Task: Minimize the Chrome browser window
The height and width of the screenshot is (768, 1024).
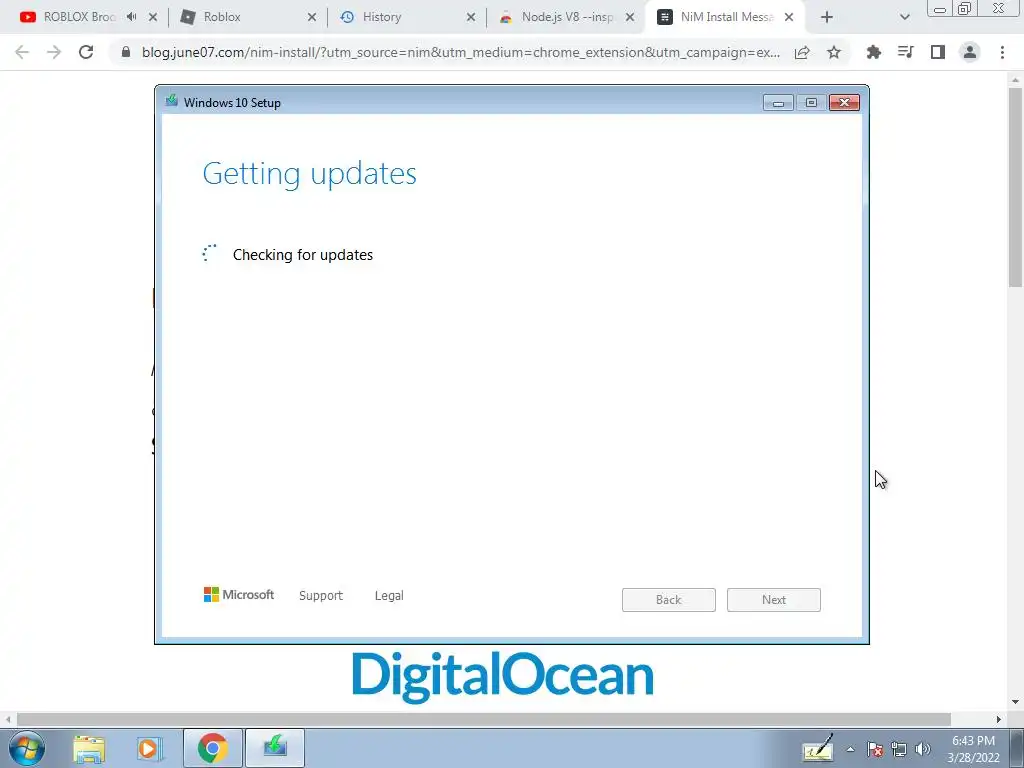Action: pyautogui.click(x=940, y=8)
